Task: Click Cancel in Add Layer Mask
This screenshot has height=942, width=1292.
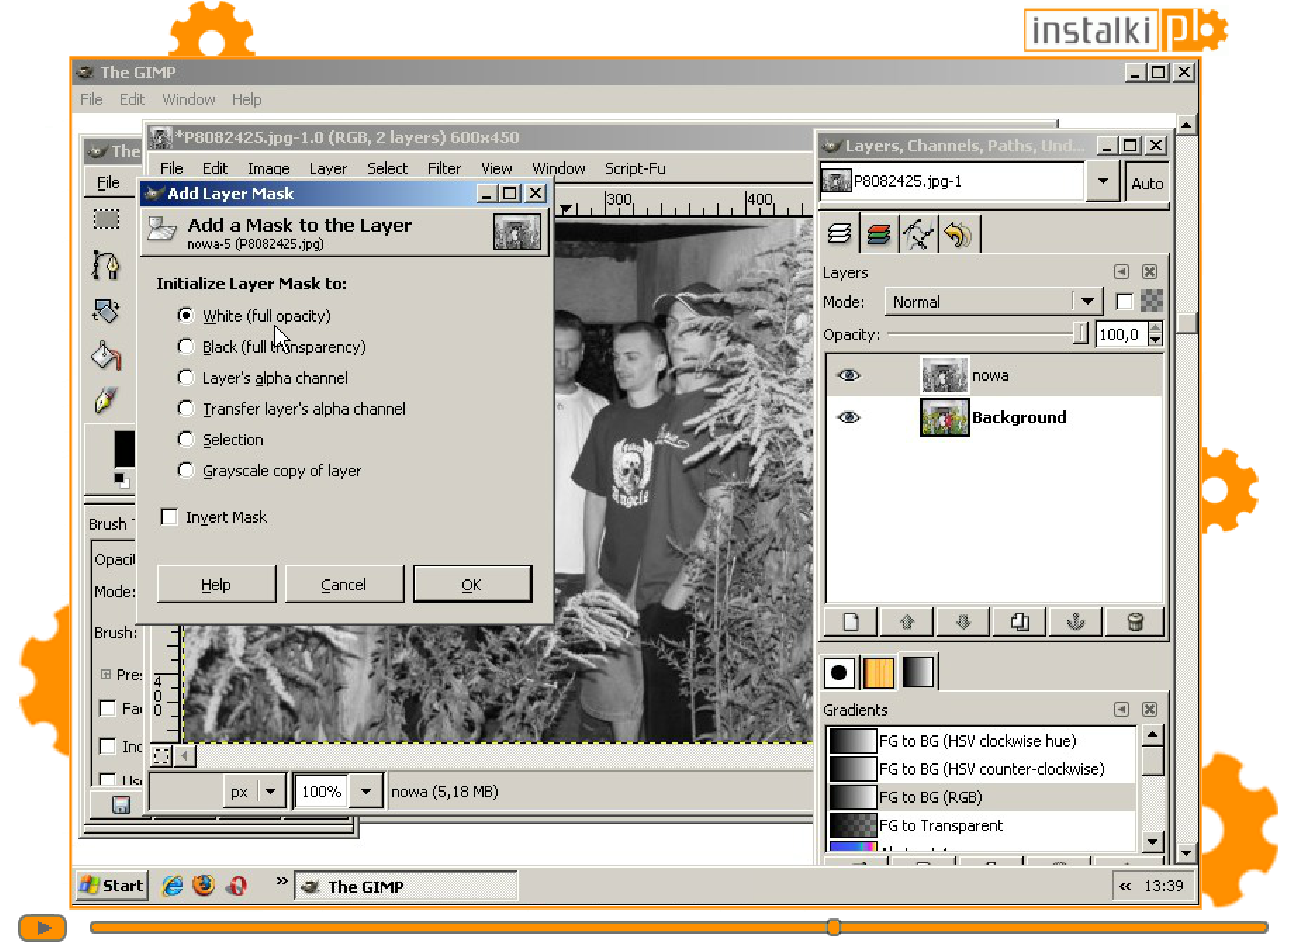Action: [x=344, y=584]
